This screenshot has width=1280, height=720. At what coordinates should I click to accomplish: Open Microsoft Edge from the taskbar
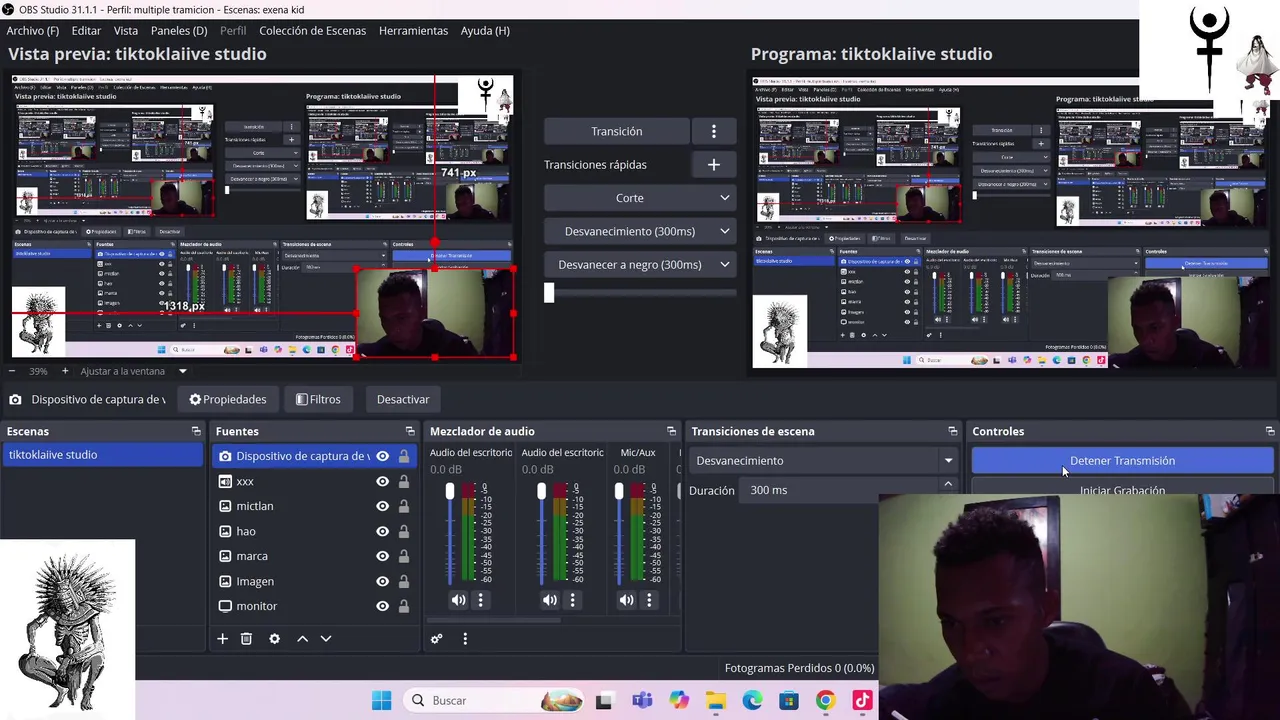click(x=752, y=700)
